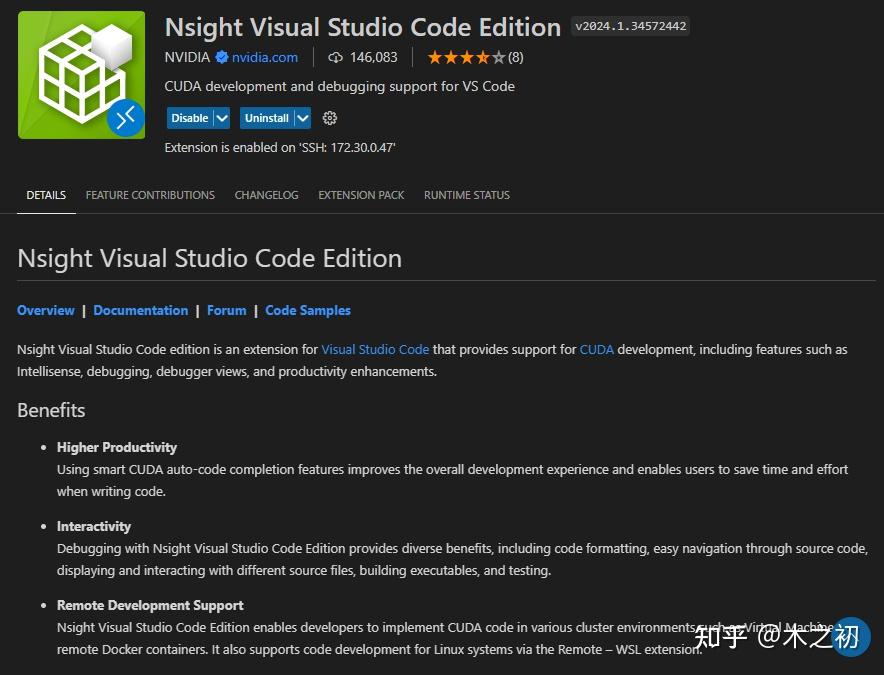Click the Nsight extension logo icon
The width and height of the screenshot is (884, 675).
click(x=80, y=75)
